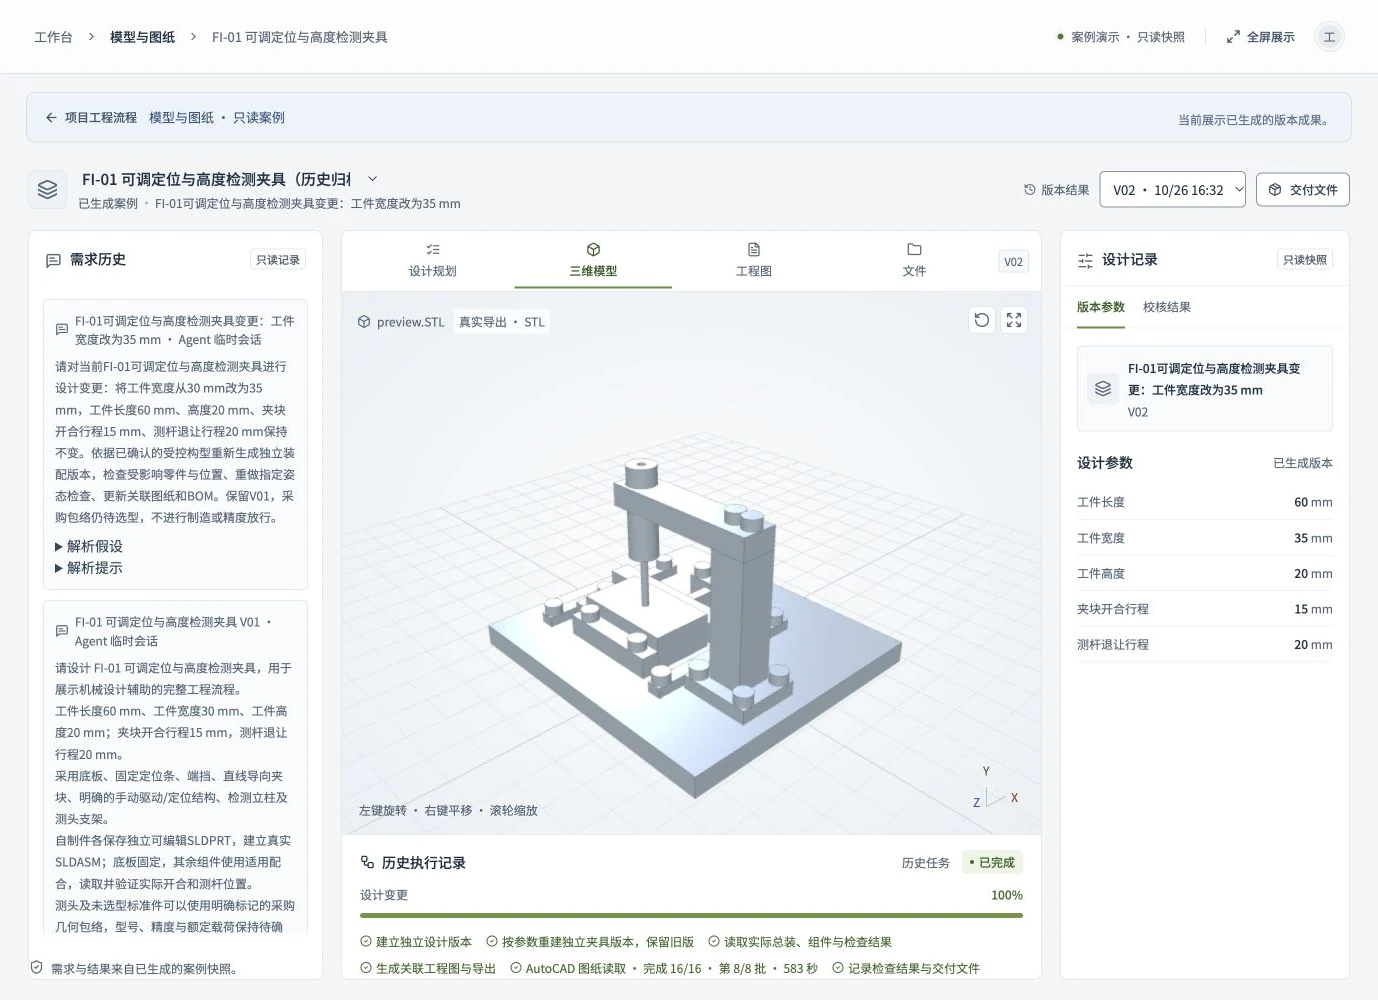1378x1000 pixels.
Task: Go to 工作台 in the breadcrumb
Action: (53, 37)
